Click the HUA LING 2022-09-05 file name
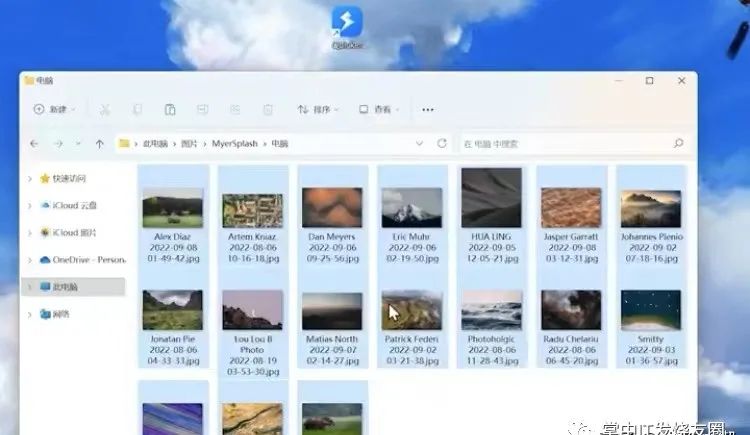 click(x=492, y=247)
